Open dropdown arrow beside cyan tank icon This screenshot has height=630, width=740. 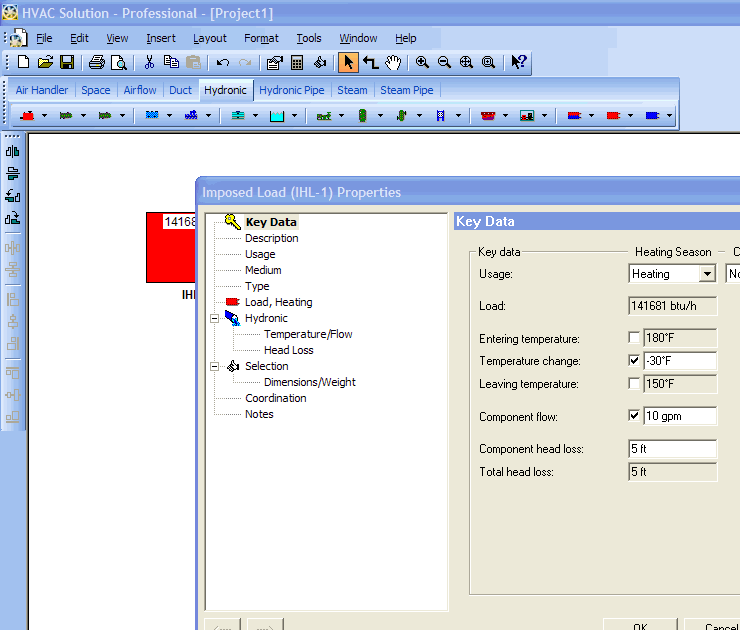pyautogui.click(x=294, y=116)
